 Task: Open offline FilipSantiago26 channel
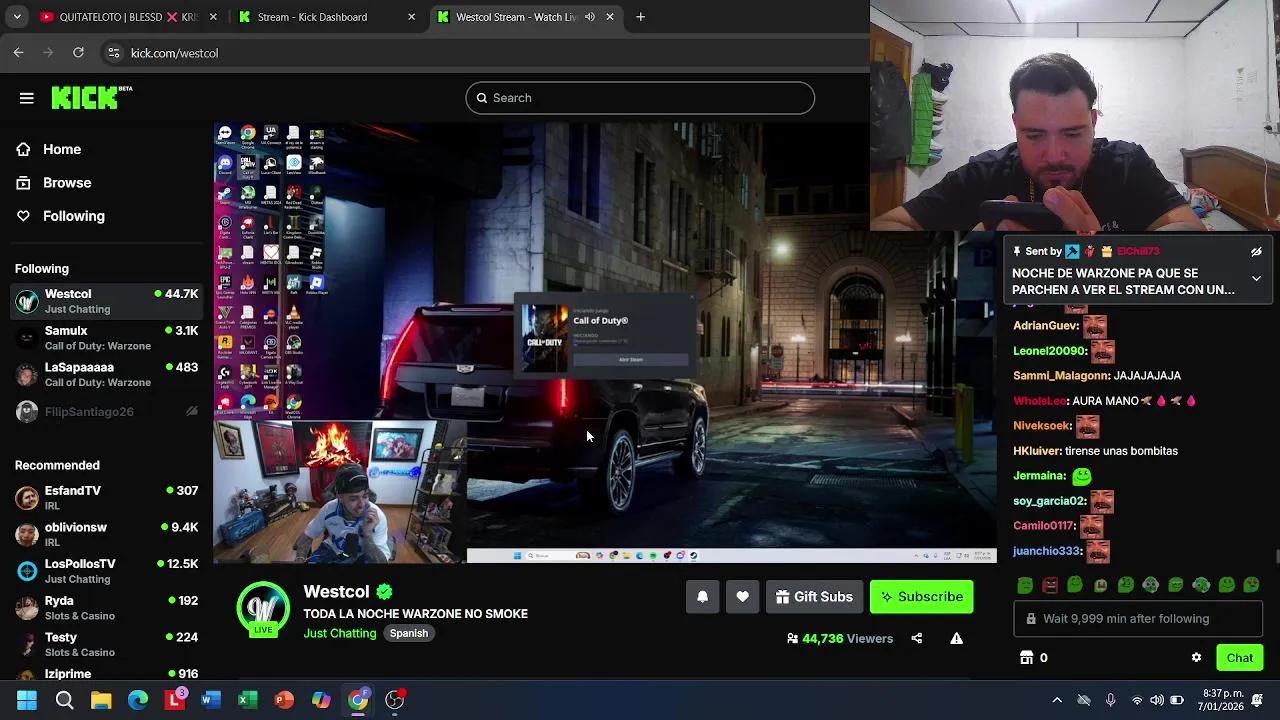click(x=106, y=412)
